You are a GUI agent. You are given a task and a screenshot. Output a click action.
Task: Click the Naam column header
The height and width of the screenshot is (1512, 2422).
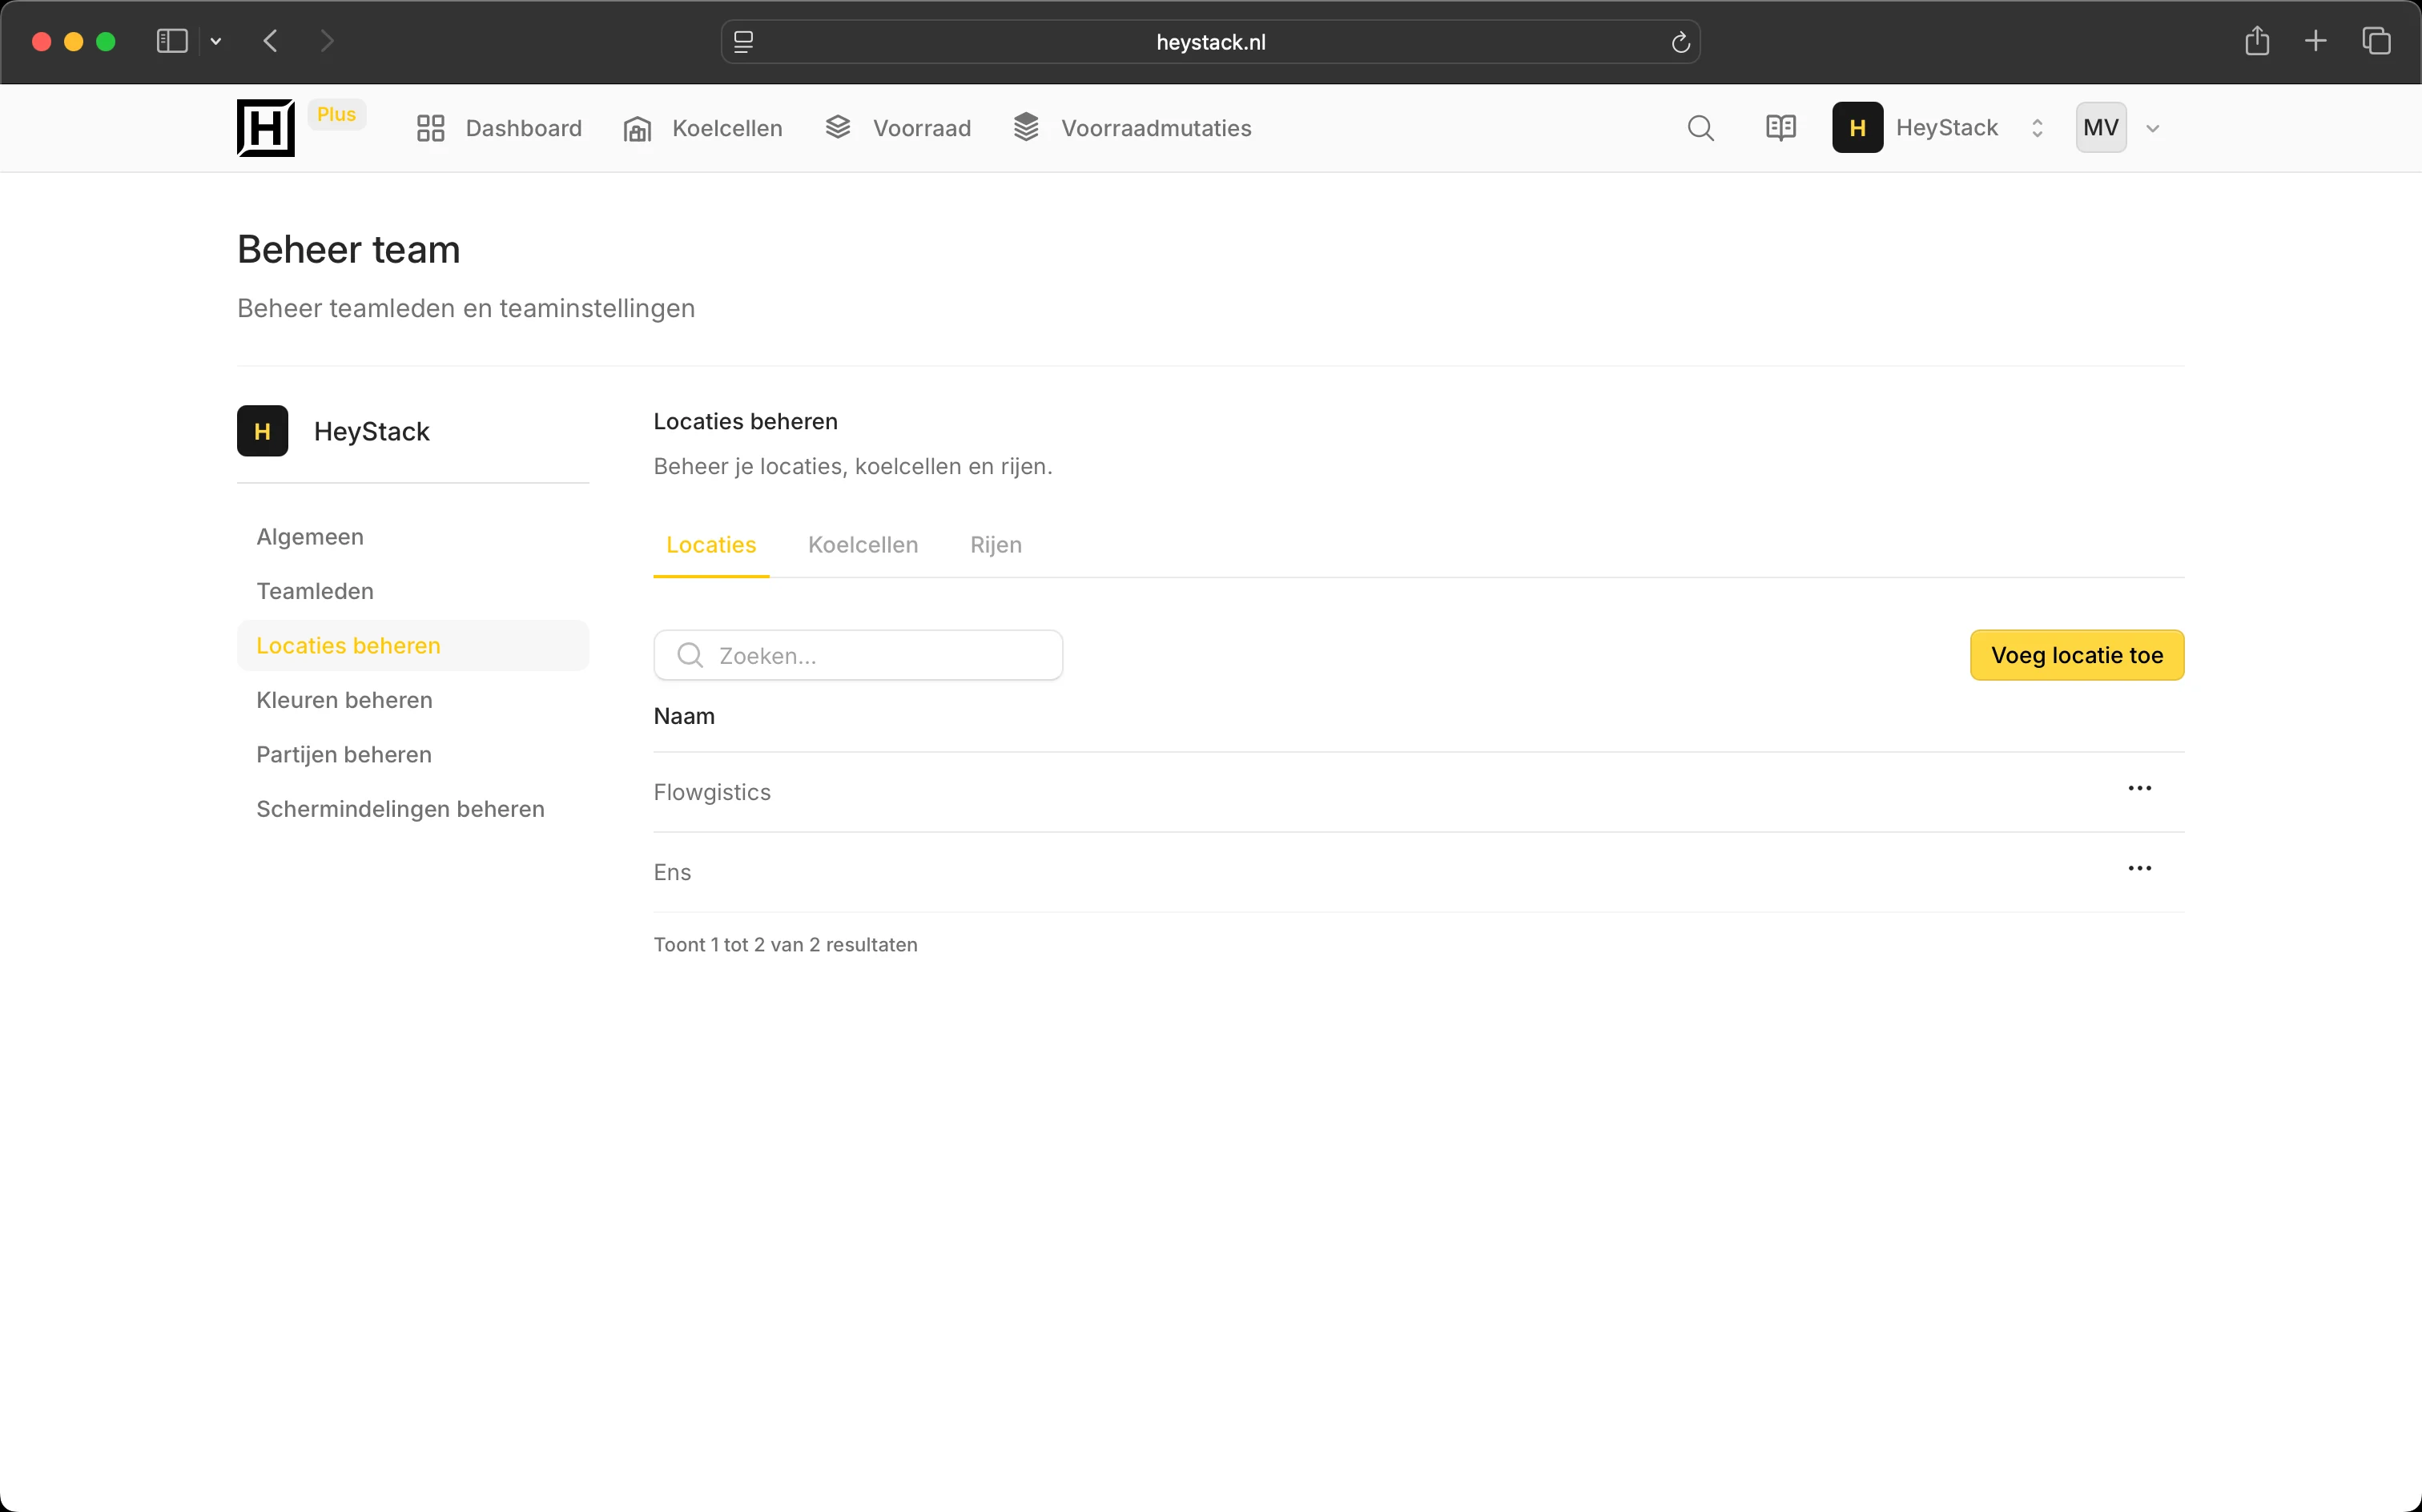click(x=684, y=716)
